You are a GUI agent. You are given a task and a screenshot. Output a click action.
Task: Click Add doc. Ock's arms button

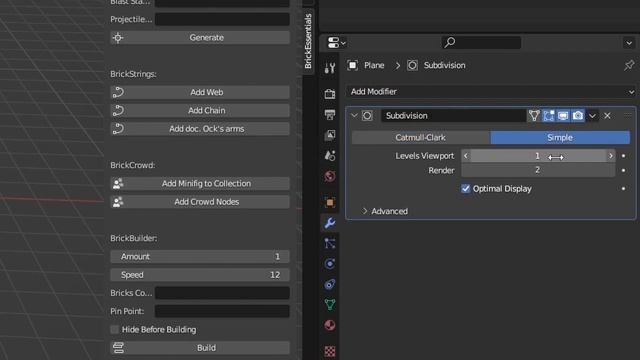[x=200, y=129]
